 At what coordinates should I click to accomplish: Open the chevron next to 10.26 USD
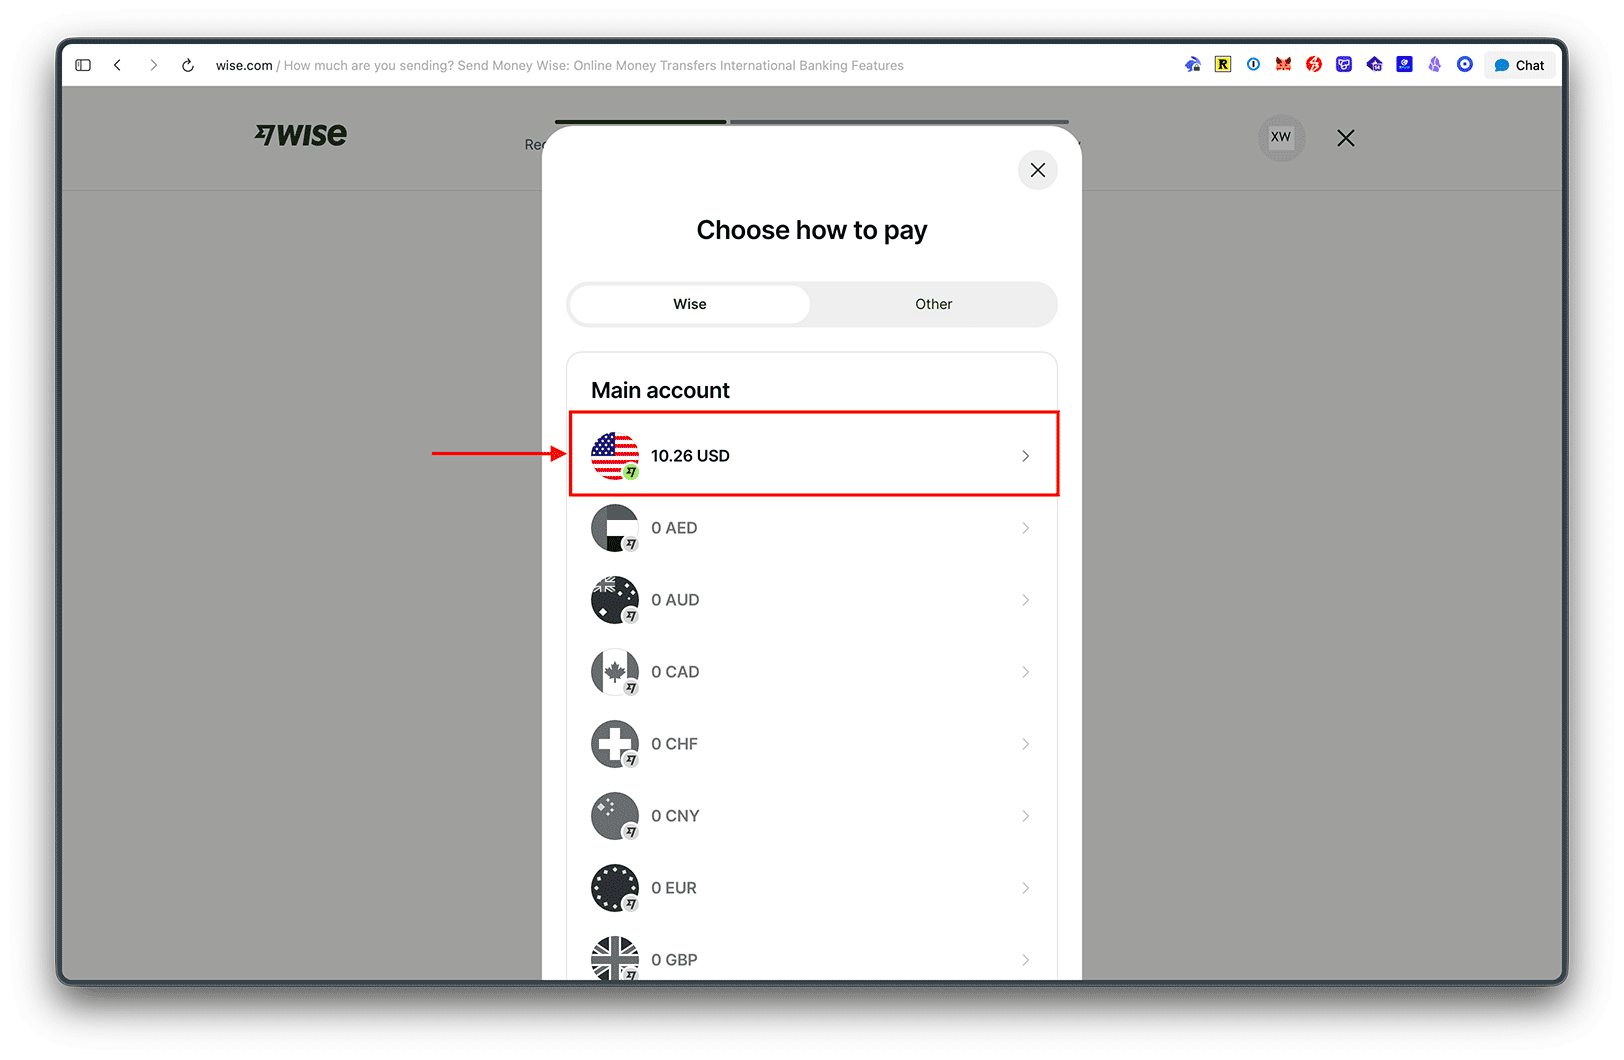point(1025,456)
